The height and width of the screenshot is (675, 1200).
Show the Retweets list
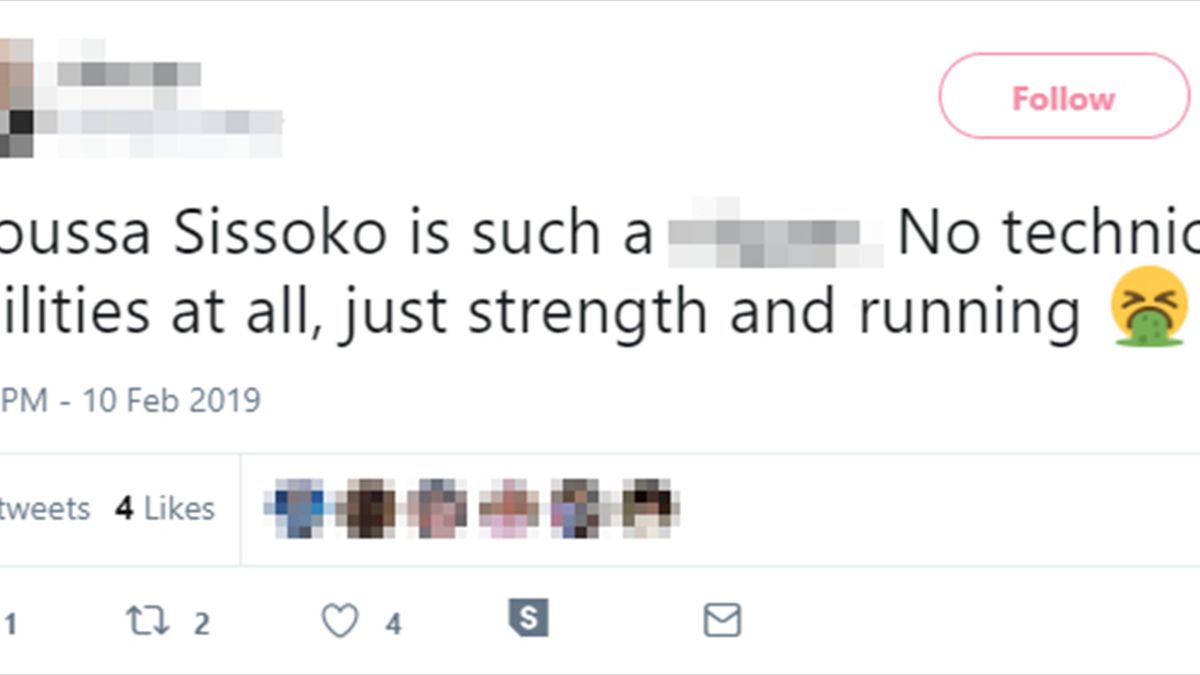pos(45,509)
